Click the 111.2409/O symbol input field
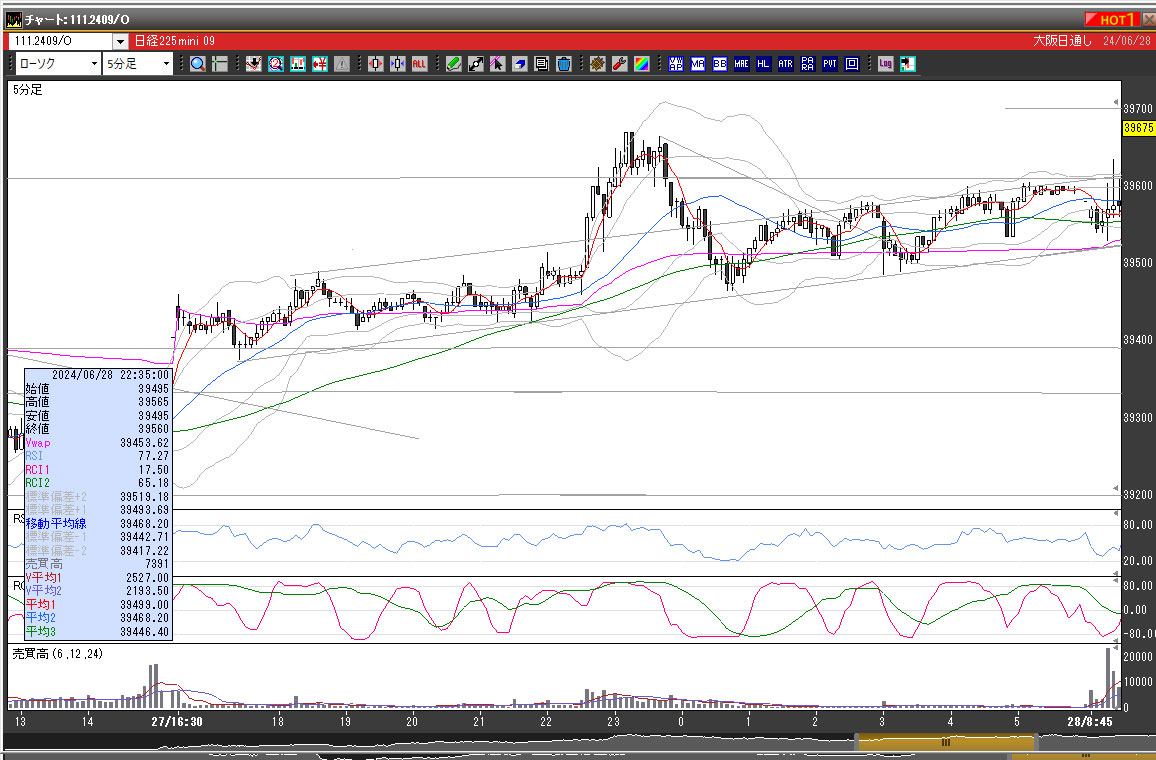 click(62, 41)
